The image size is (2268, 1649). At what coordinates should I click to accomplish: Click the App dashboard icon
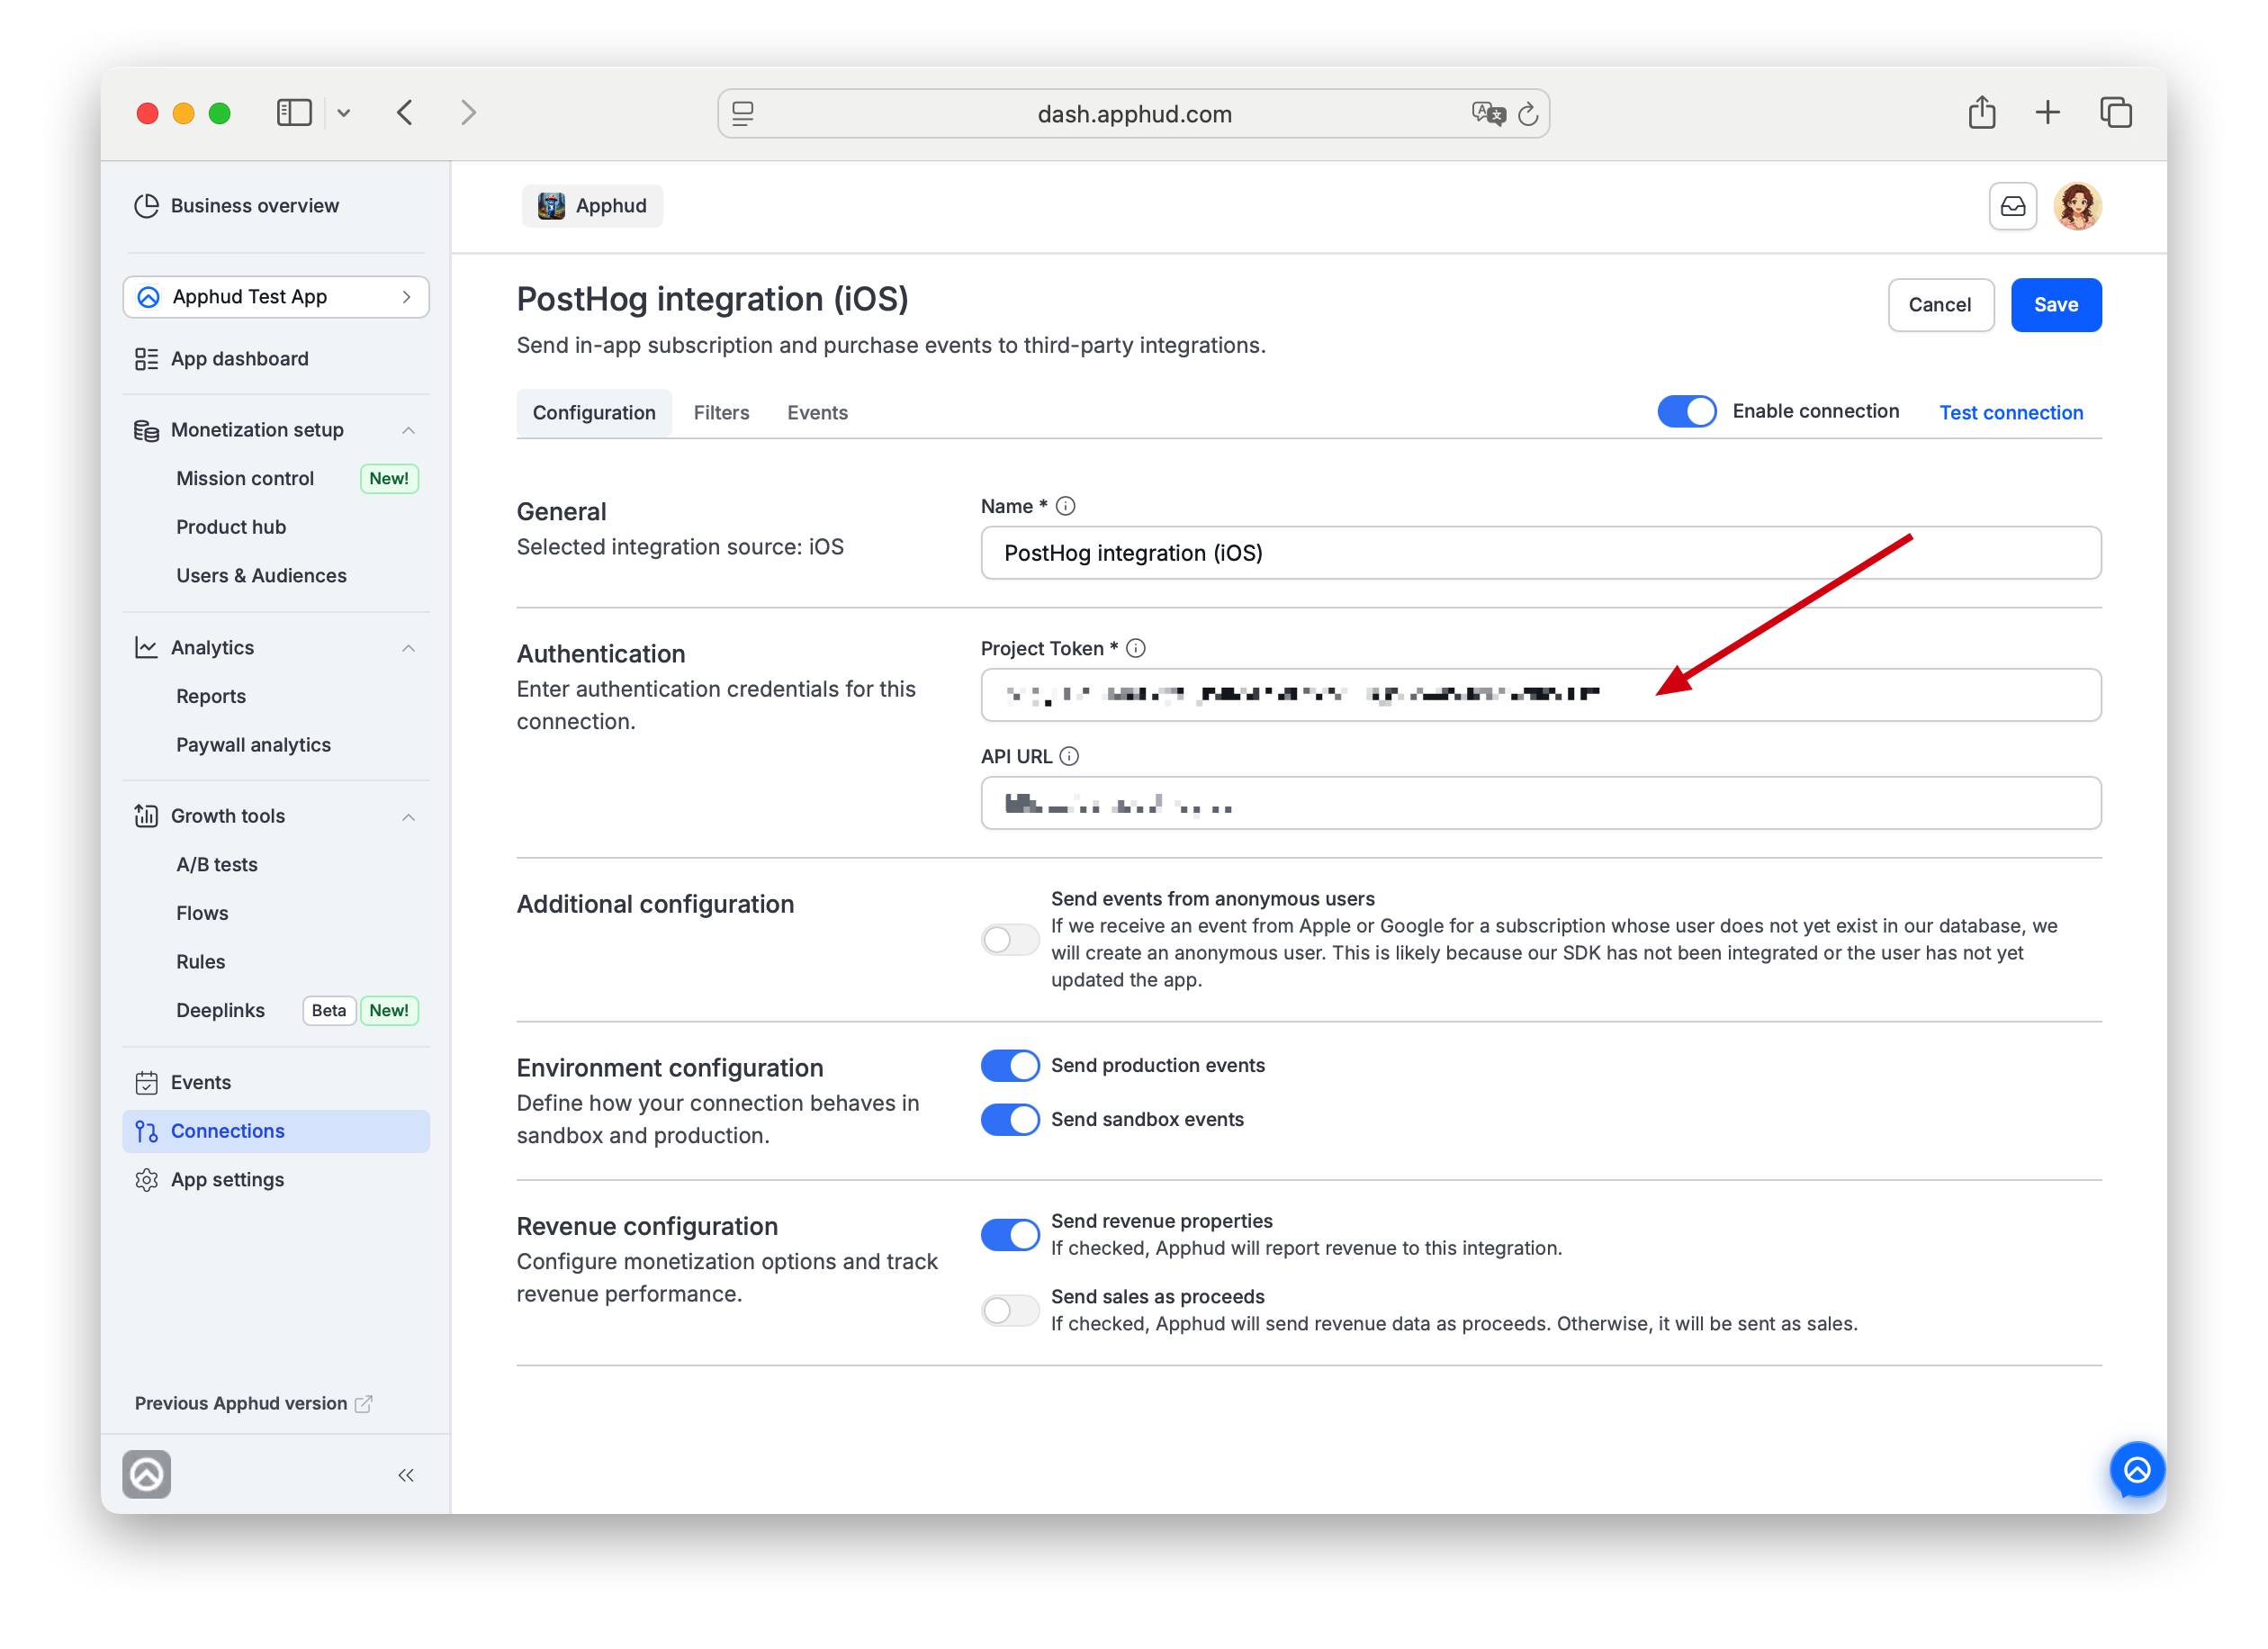coord(146,359)
